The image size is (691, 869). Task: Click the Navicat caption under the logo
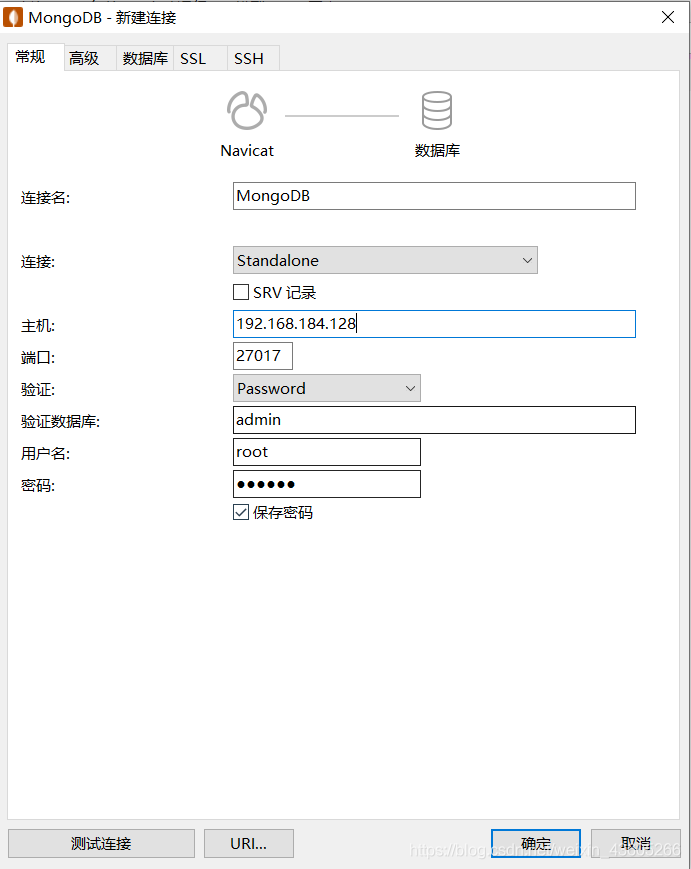click(247, 151)
